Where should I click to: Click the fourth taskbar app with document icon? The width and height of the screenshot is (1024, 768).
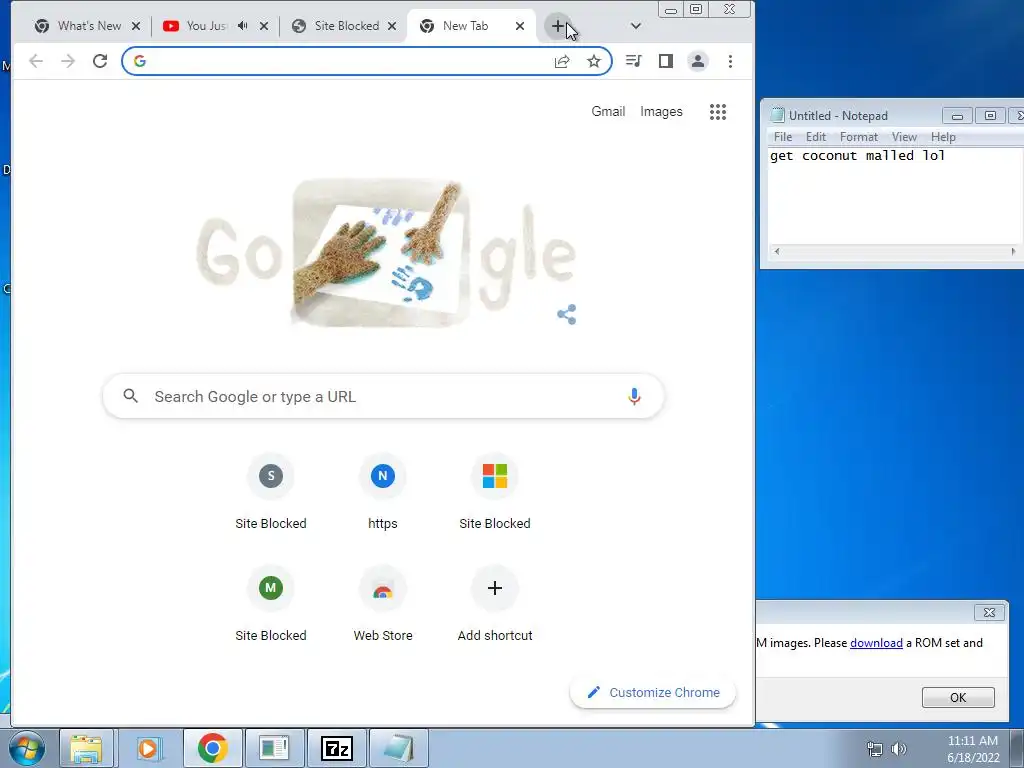click(274, 748)
